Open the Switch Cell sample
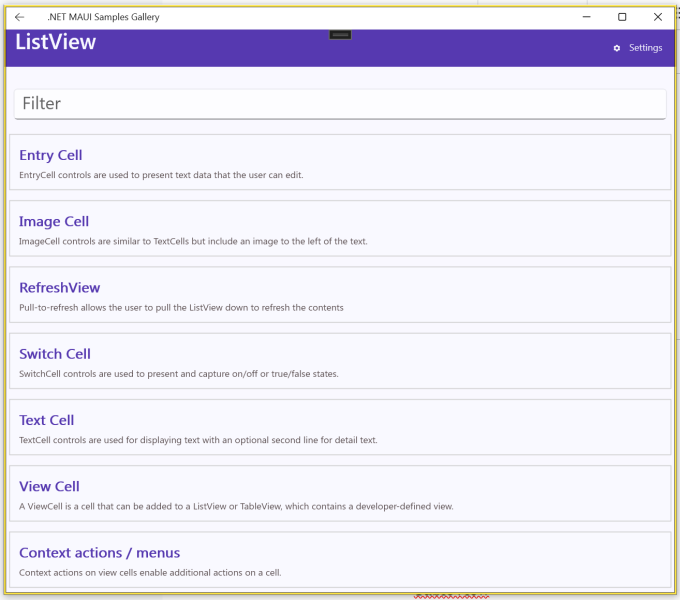 click(340, 361)
